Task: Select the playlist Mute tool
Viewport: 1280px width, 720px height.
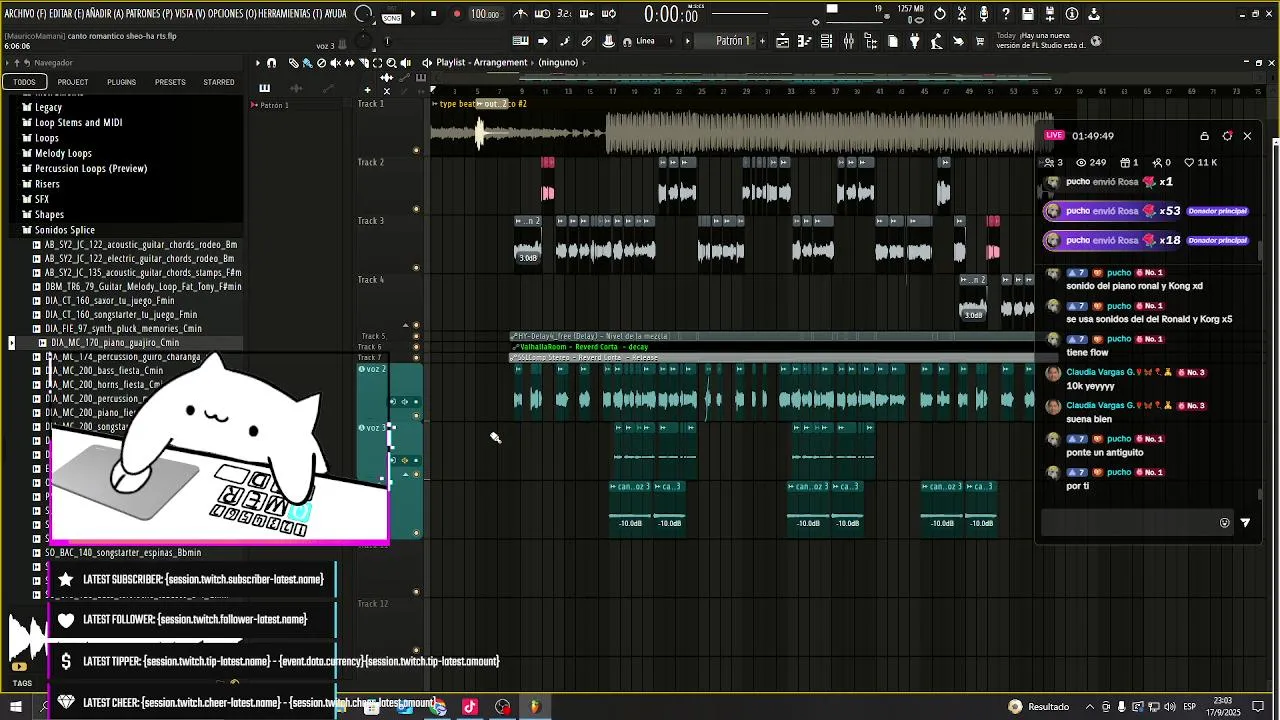Action: (335, 63)
